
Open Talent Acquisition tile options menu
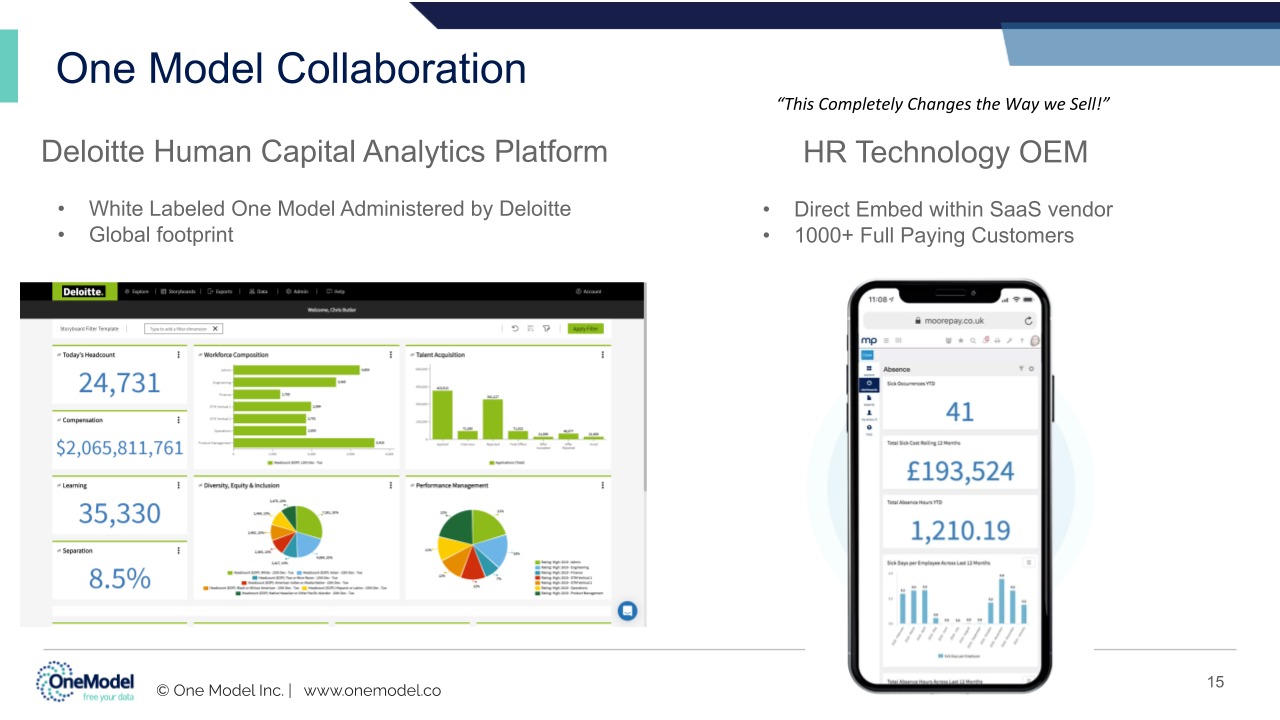(x=603, y=354)
